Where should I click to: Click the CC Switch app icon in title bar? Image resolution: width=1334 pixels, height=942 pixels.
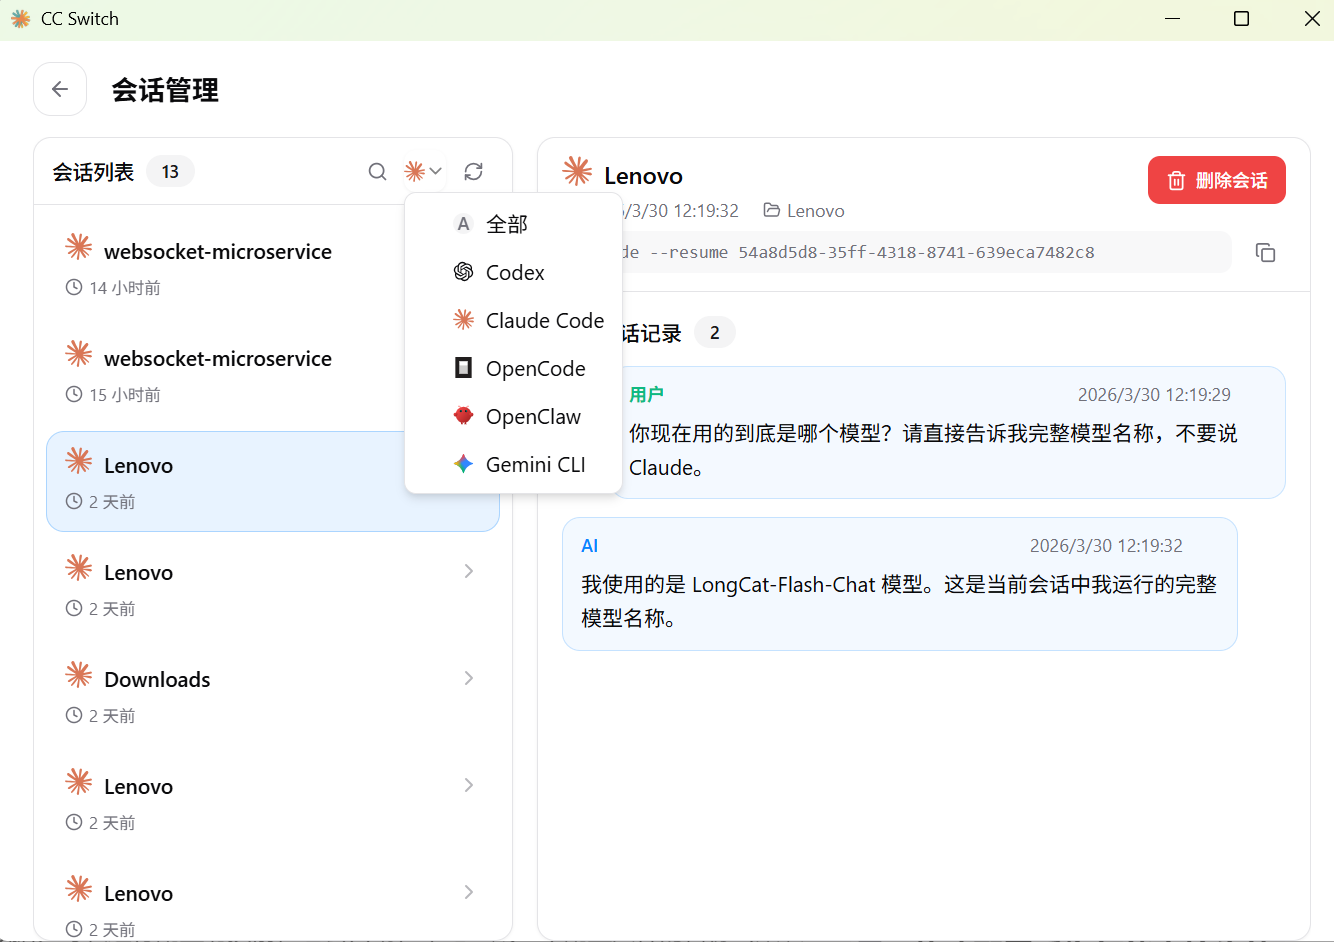pyautogui.click(x=21, y=19)
